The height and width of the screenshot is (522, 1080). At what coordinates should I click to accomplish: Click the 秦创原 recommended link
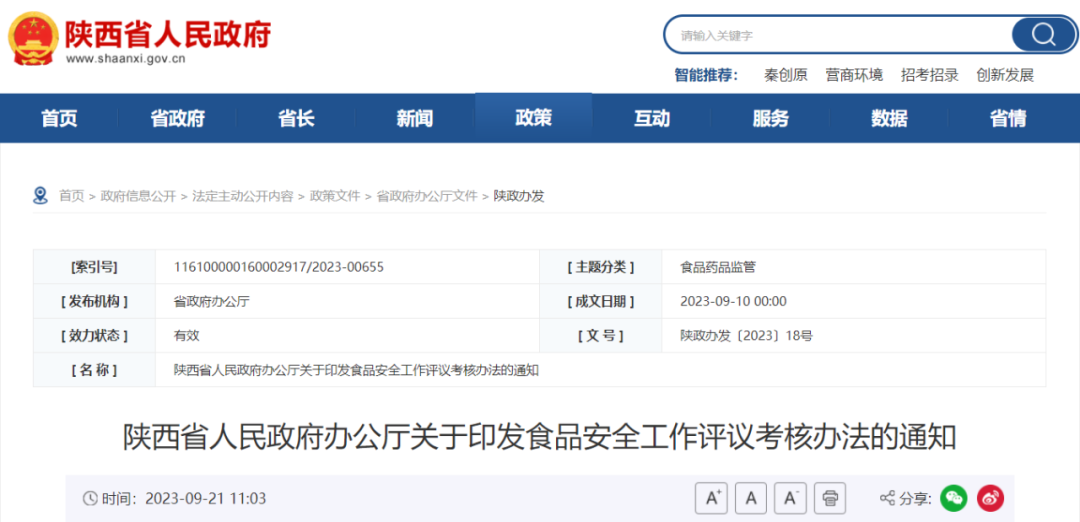pyautogui.click(x=785, y=75)
